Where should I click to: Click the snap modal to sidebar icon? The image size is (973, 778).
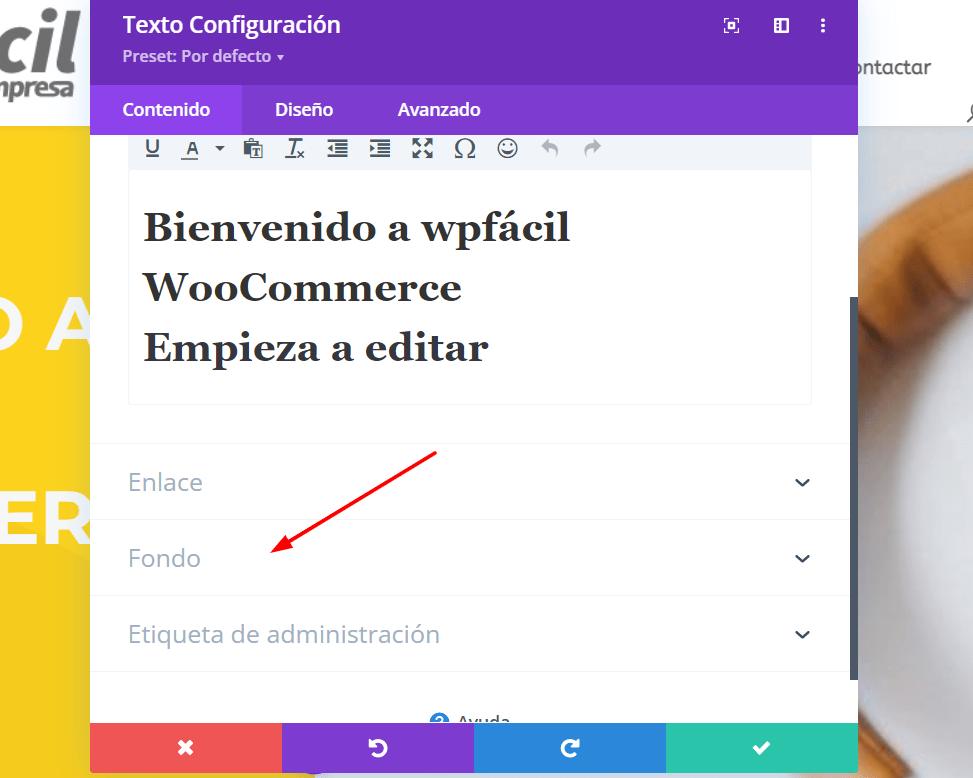point(781,25)
